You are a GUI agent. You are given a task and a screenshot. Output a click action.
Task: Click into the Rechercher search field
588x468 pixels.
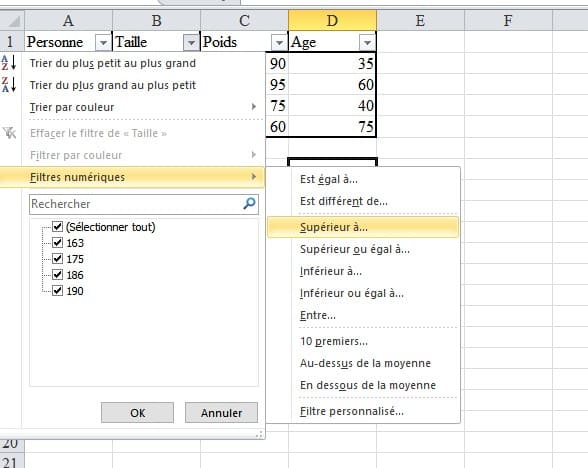pyautogui.click(x=136, y=204)
